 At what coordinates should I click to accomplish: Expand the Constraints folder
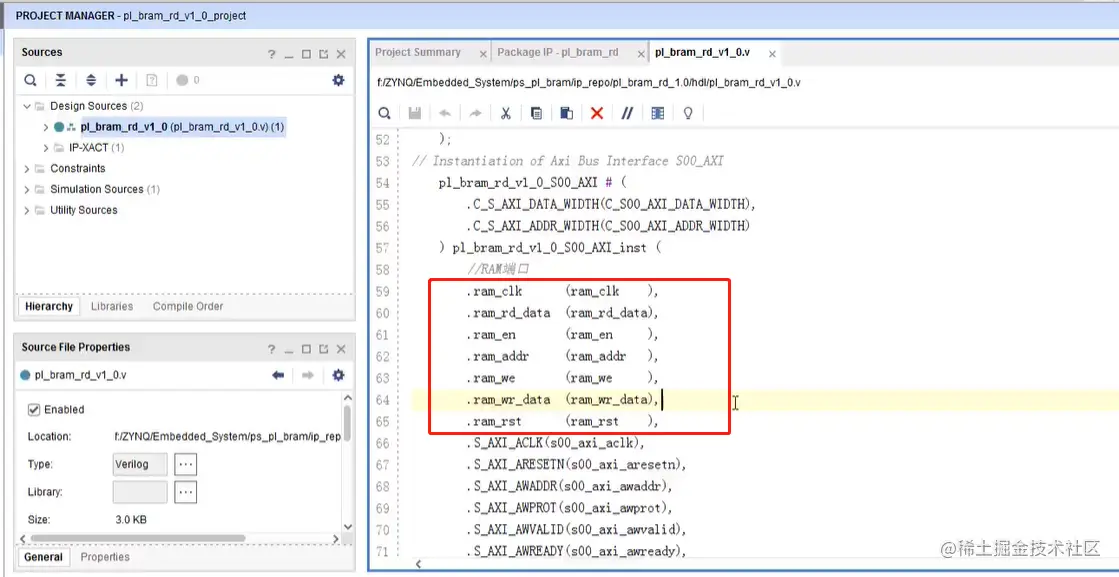[27, 169]
